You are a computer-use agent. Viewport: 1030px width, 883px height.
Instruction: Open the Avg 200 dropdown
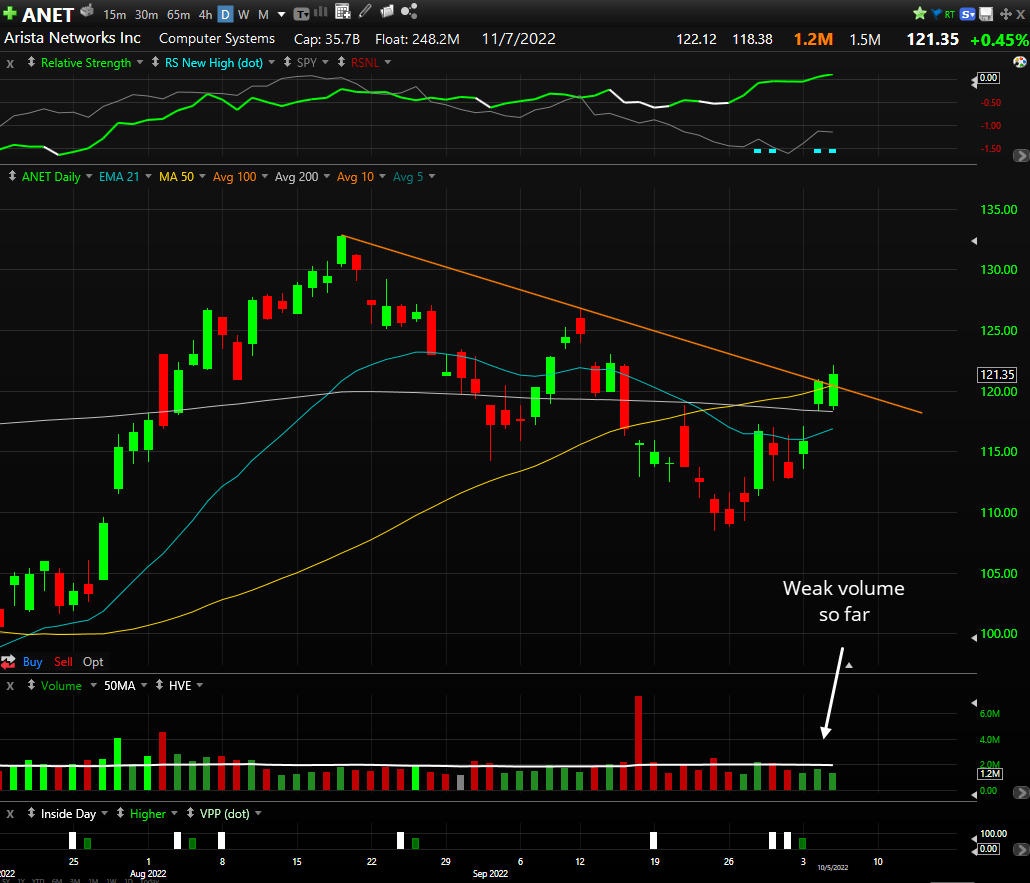coord(326,176)
